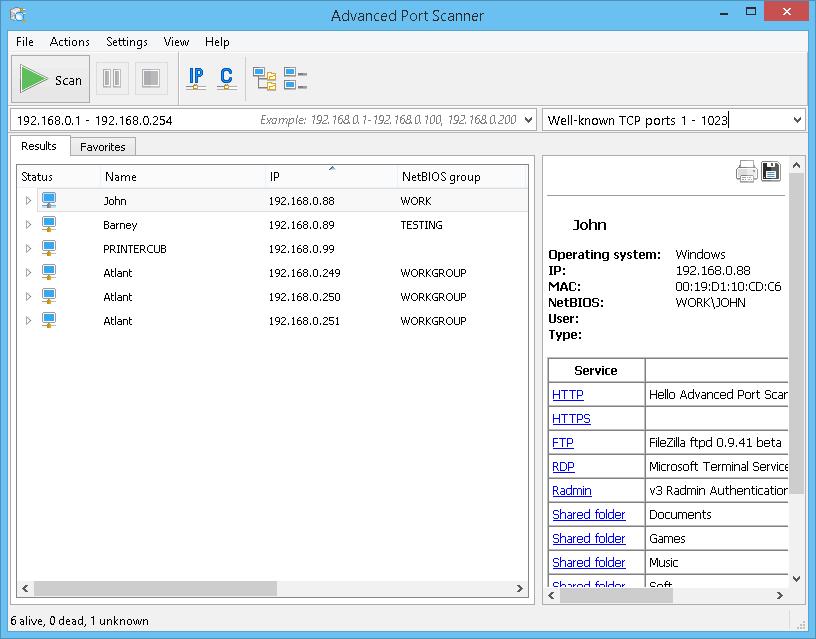Open the Radmin service link
Image resolution: width=816 pixels, height=639 pixels.
pyautogui.click(x=571, y=491)
